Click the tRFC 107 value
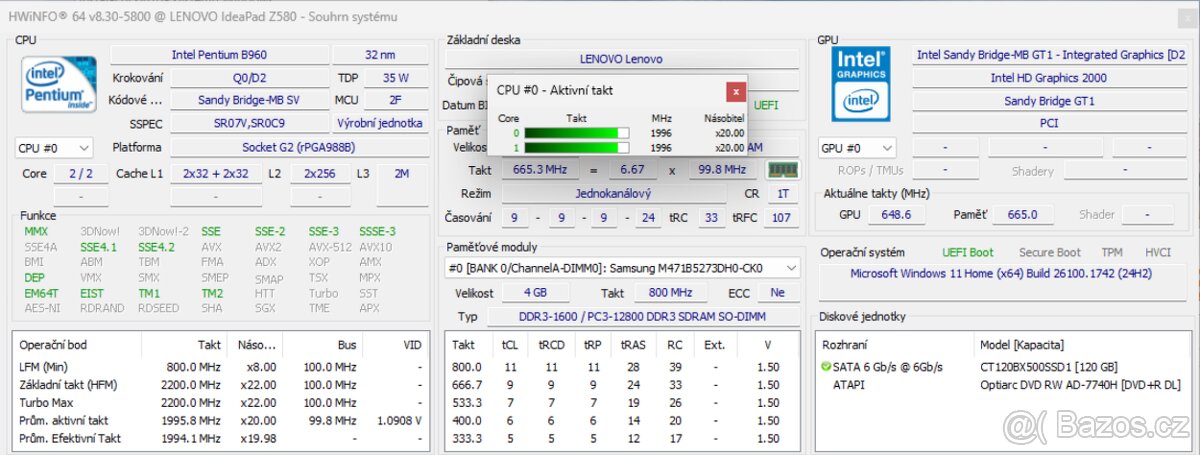 pos(781,218)
